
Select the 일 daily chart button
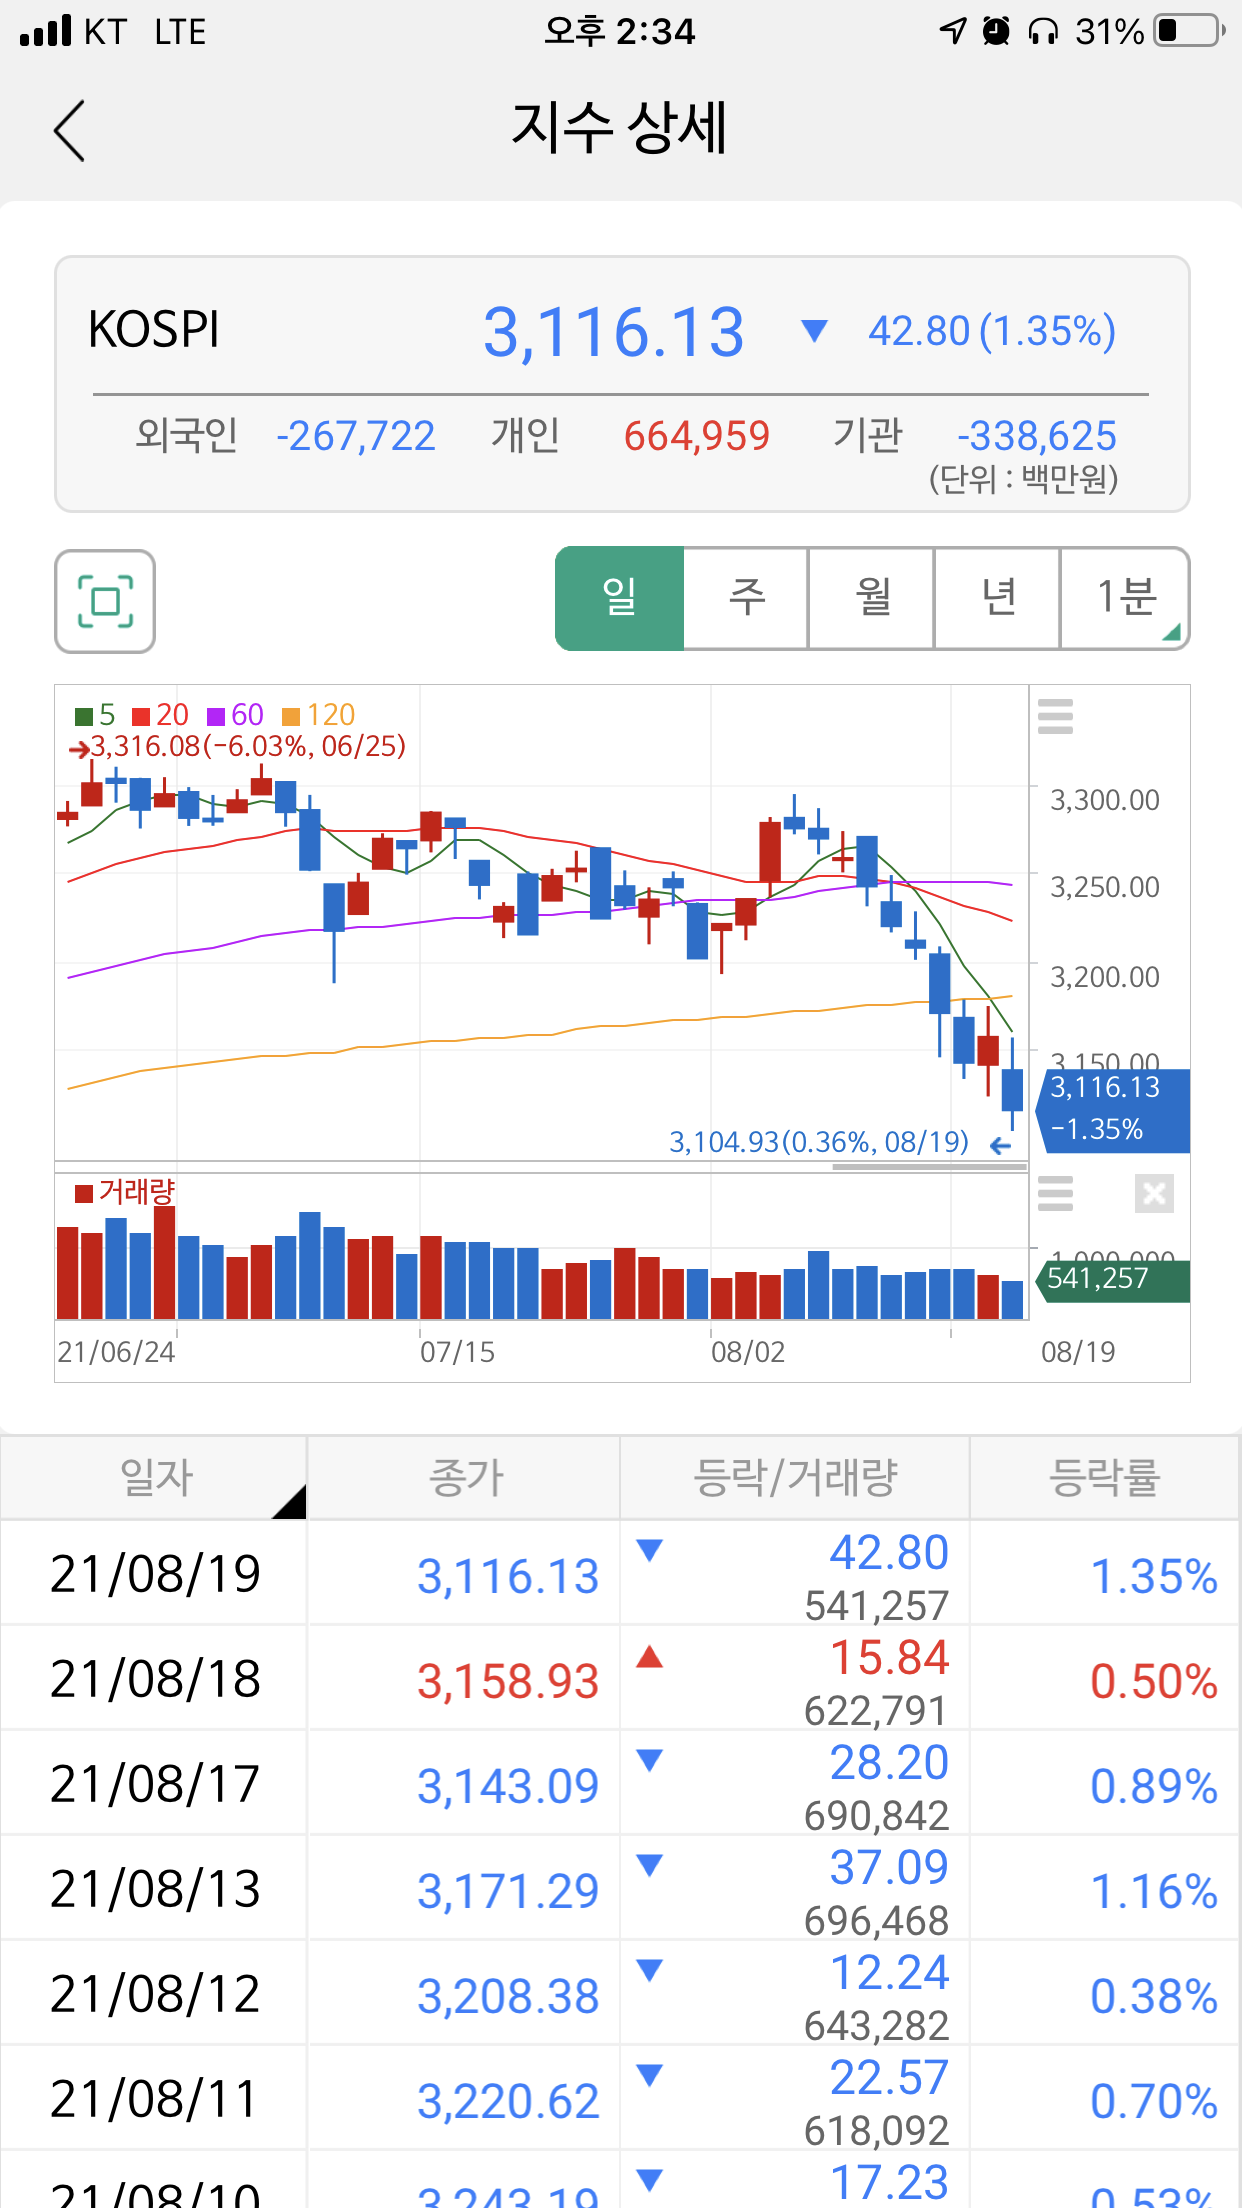click(620, 598)
